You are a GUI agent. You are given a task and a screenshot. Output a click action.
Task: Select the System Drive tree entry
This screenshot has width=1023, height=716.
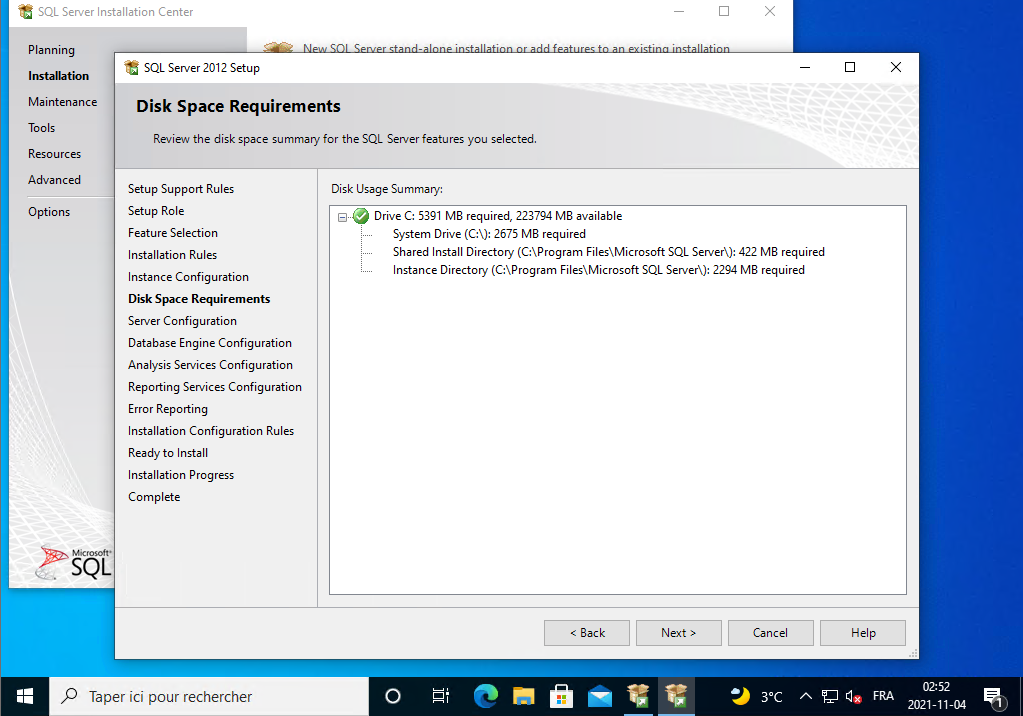click(489, 234)
